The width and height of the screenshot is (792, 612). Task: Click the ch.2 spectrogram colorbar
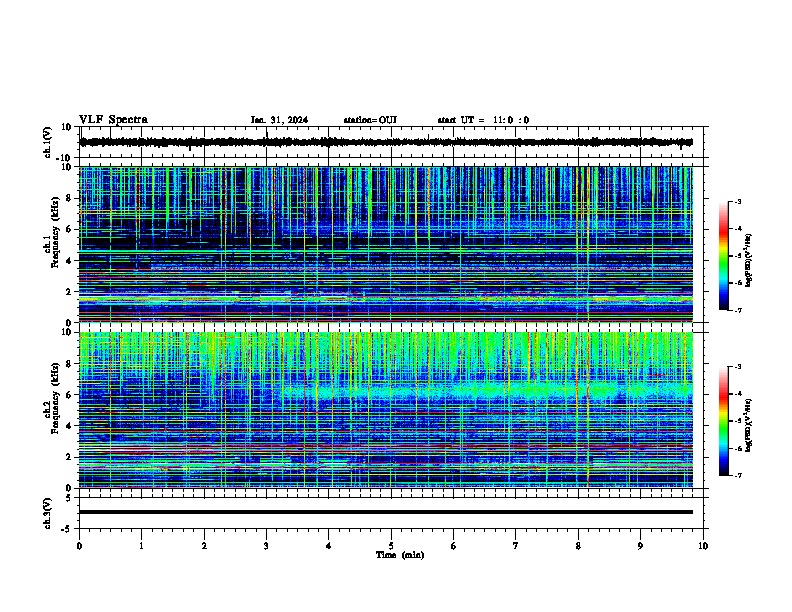[x=723, y=421]
